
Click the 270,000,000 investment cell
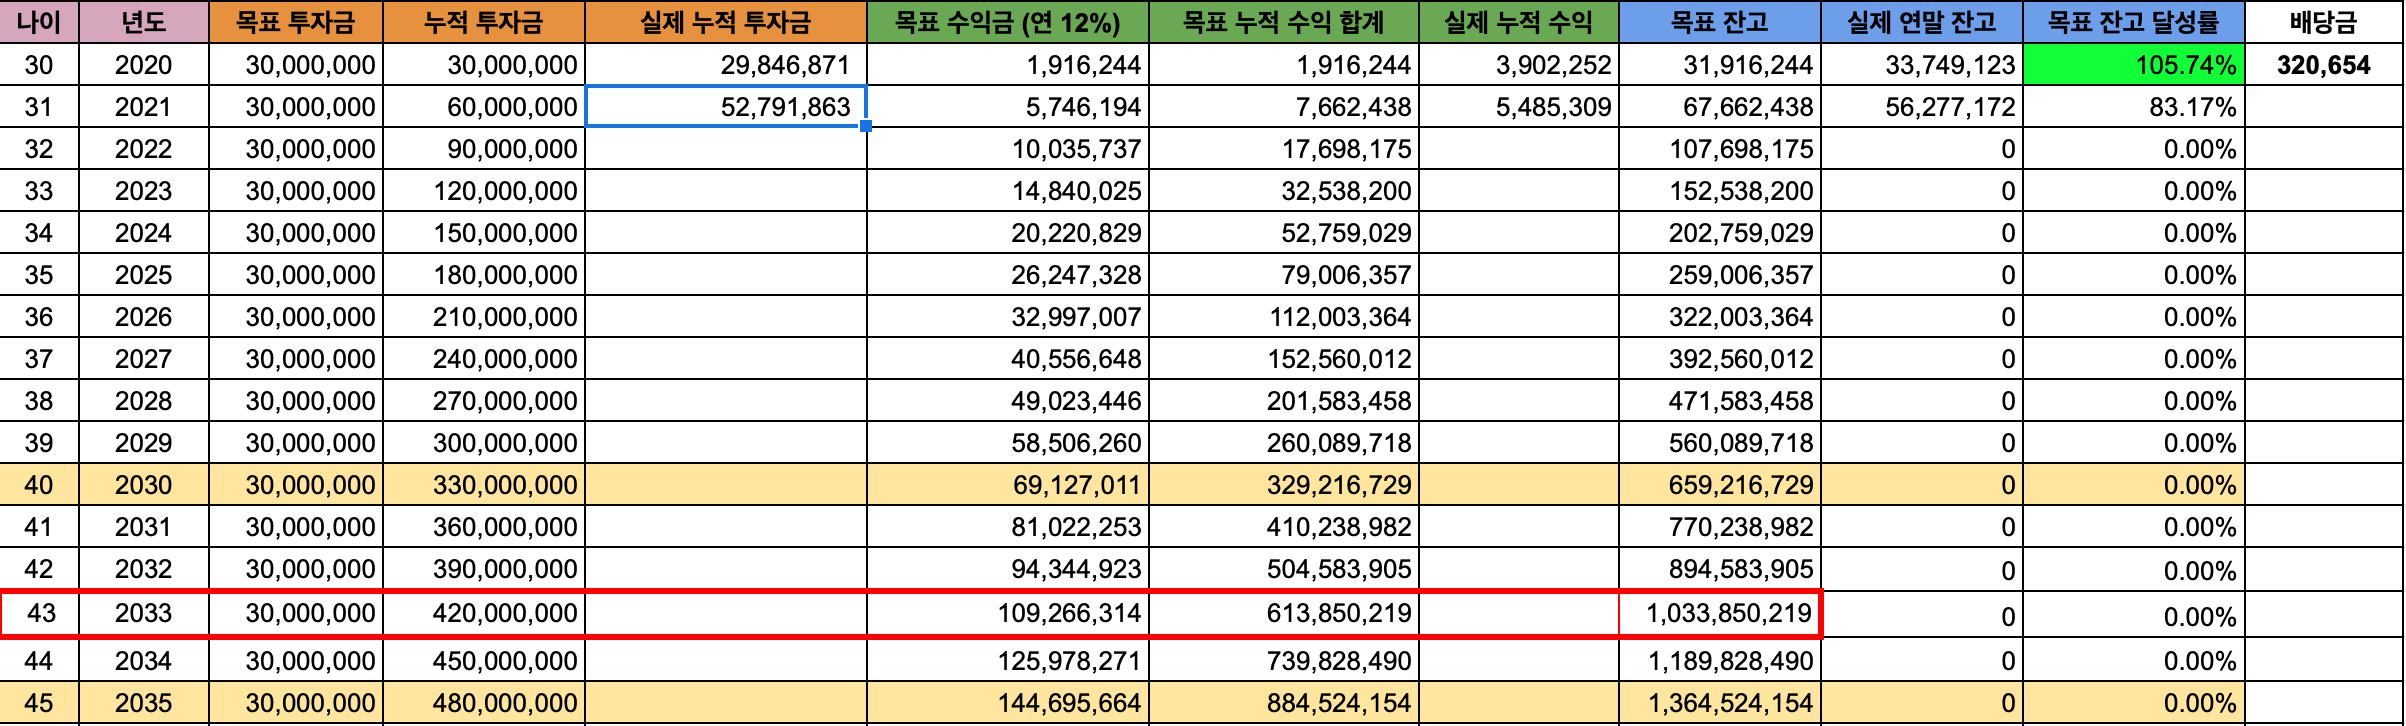tap(484, 401)
